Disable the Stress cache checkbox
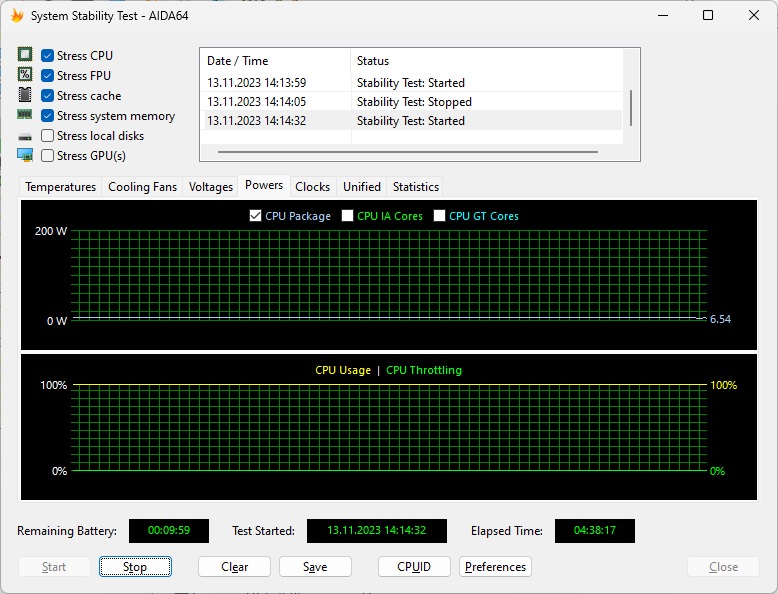This screenshot has width=778, height=594. (x=47, y=95)
